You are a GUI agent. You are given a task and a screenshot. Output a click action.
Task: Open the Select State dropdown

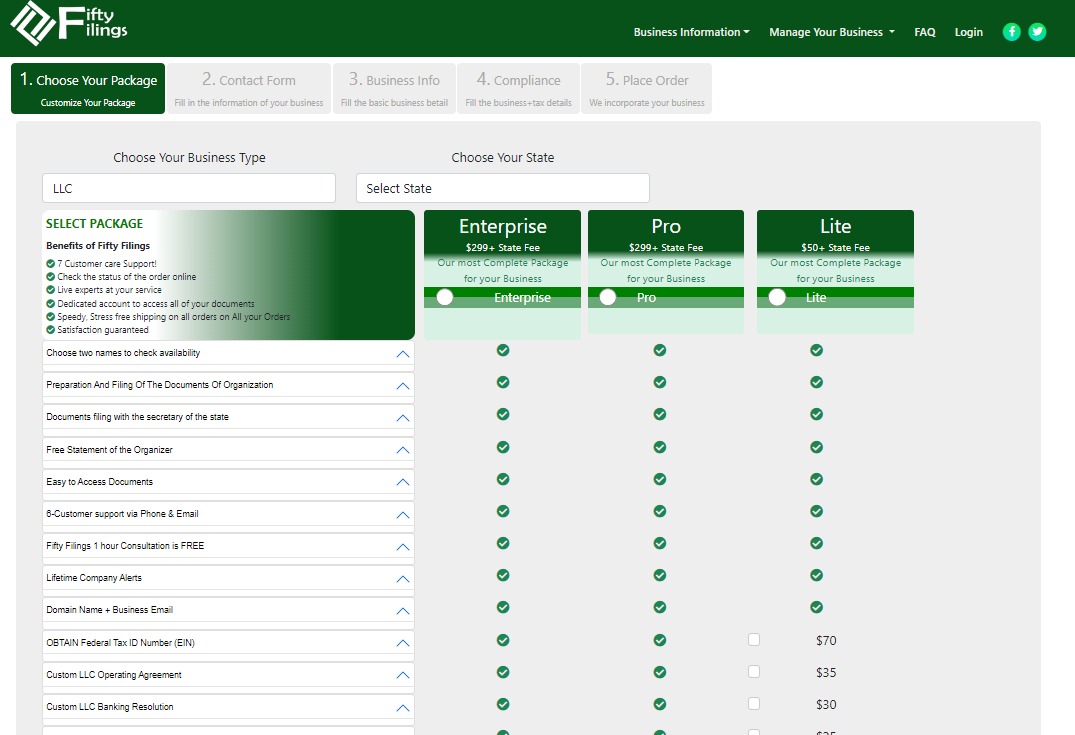coord(502,188)
